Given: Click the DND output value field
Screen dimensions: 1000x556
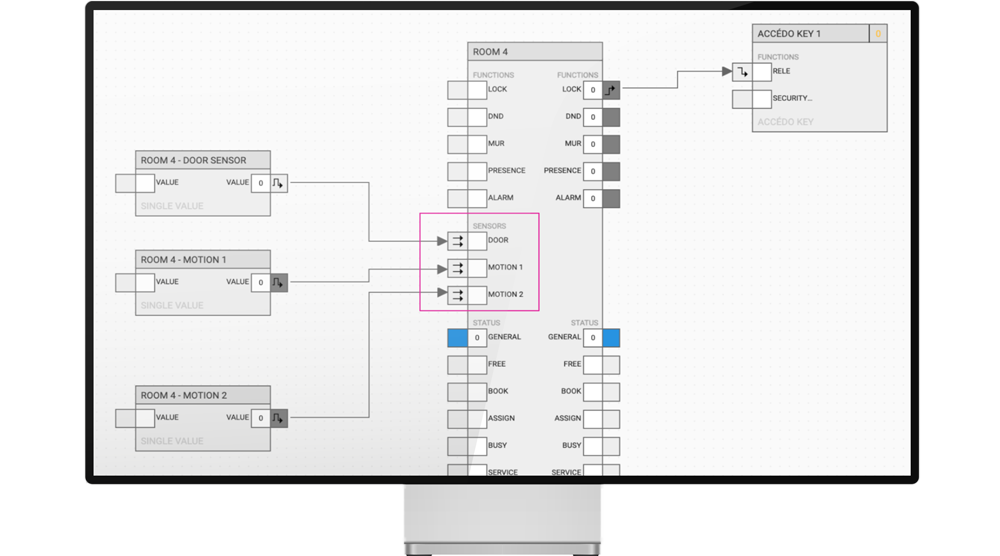Looking at the screenshot, I should click(x=593, y=117).
